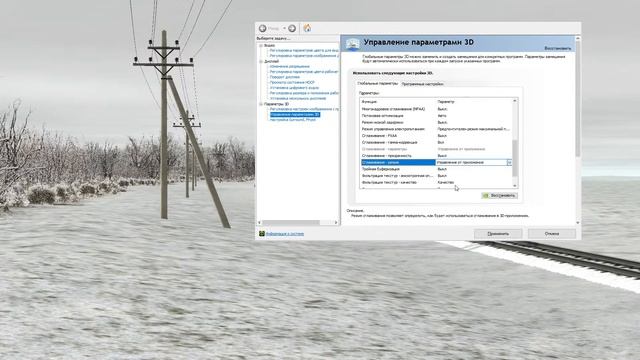The image size is (640, 360).
Task: Select Фильтрация текстур - анизотропная оптимизация row
Action: pos(436,176)
